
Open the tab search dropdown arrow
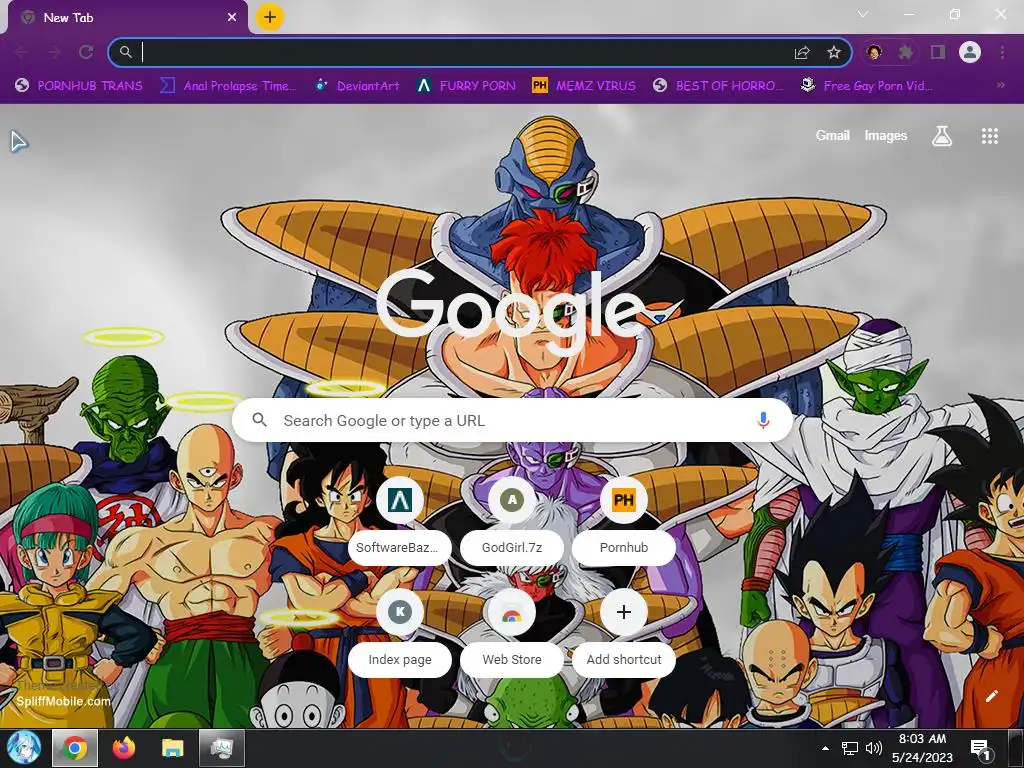[x=863, y=14]
